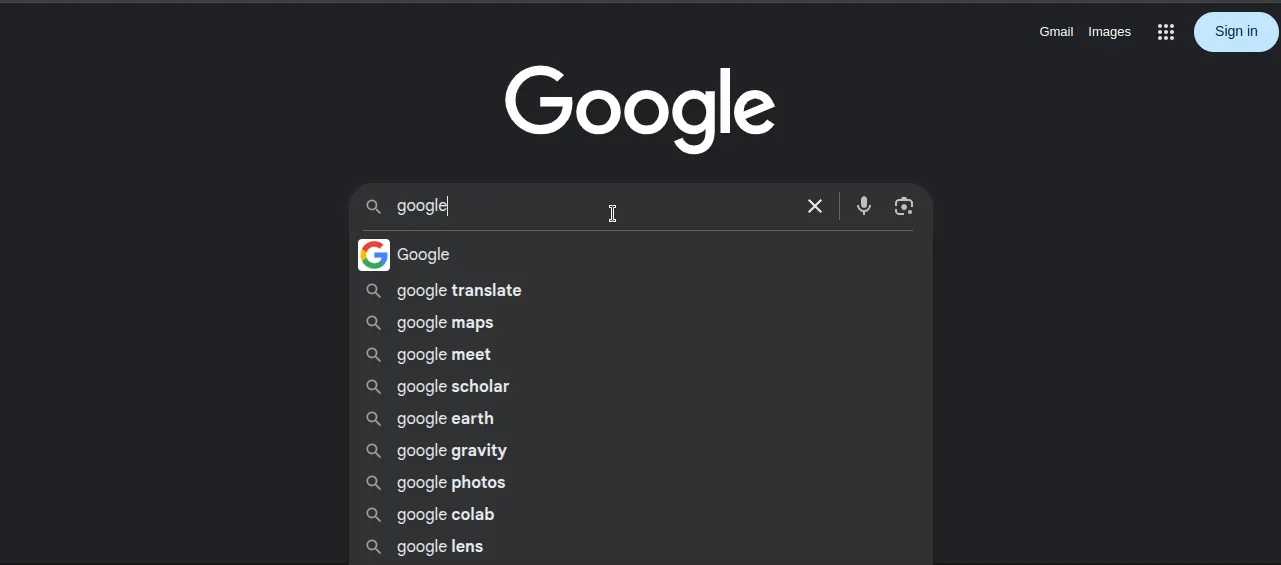
Task: Click the magnifier icon beside google translate
Action: [x=373, y=291]
